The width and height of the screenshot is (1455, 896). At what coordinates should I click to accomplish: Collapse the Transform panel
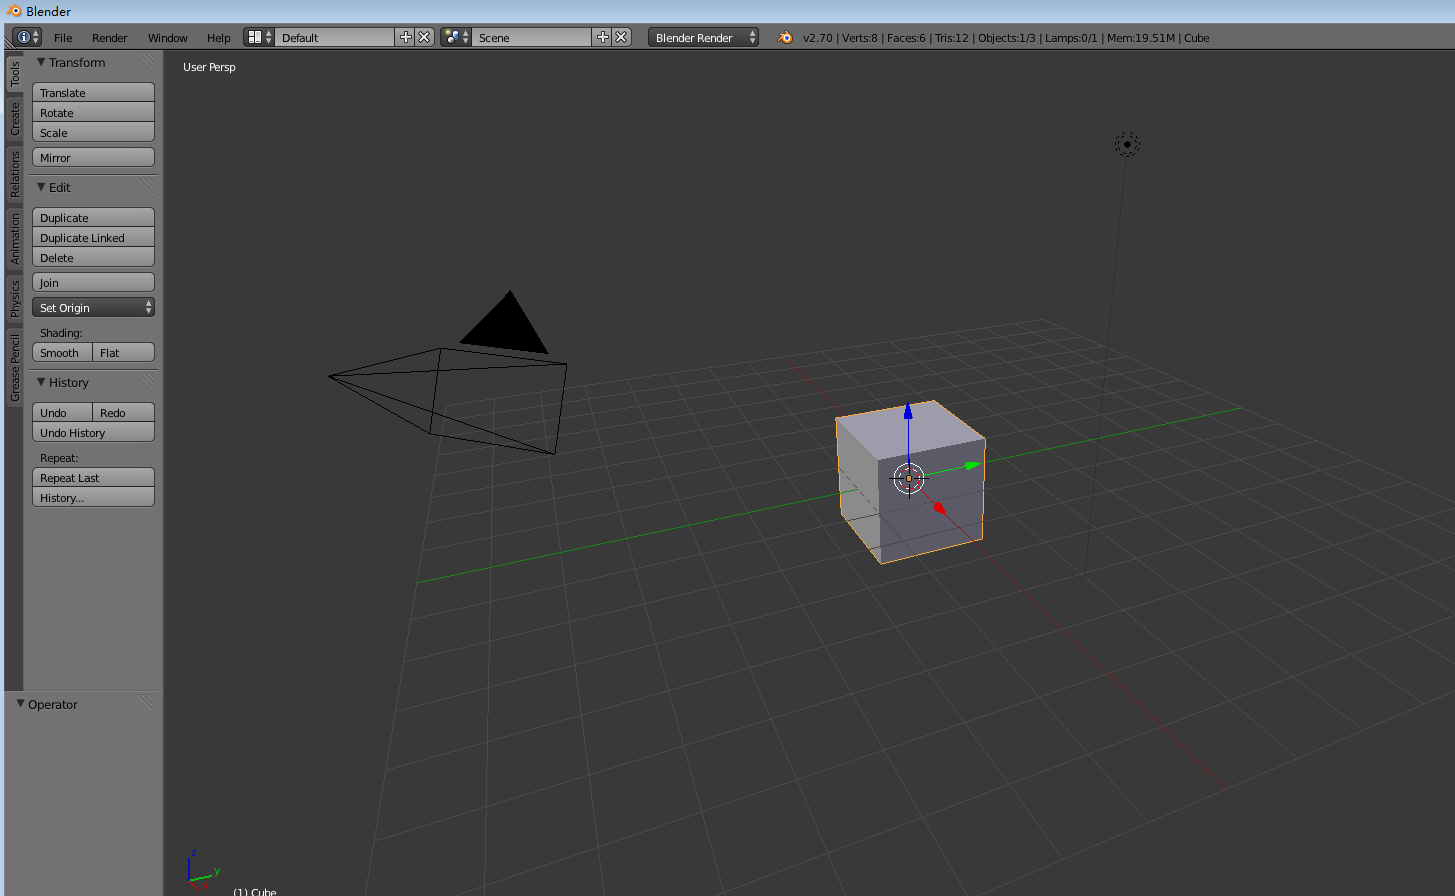41,62
